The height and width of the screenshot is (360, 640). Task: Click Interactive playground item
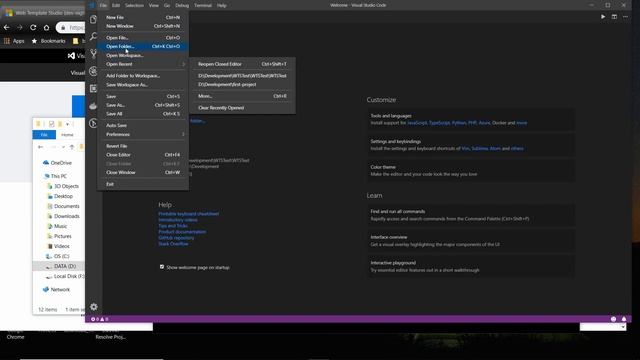(471, 267)
